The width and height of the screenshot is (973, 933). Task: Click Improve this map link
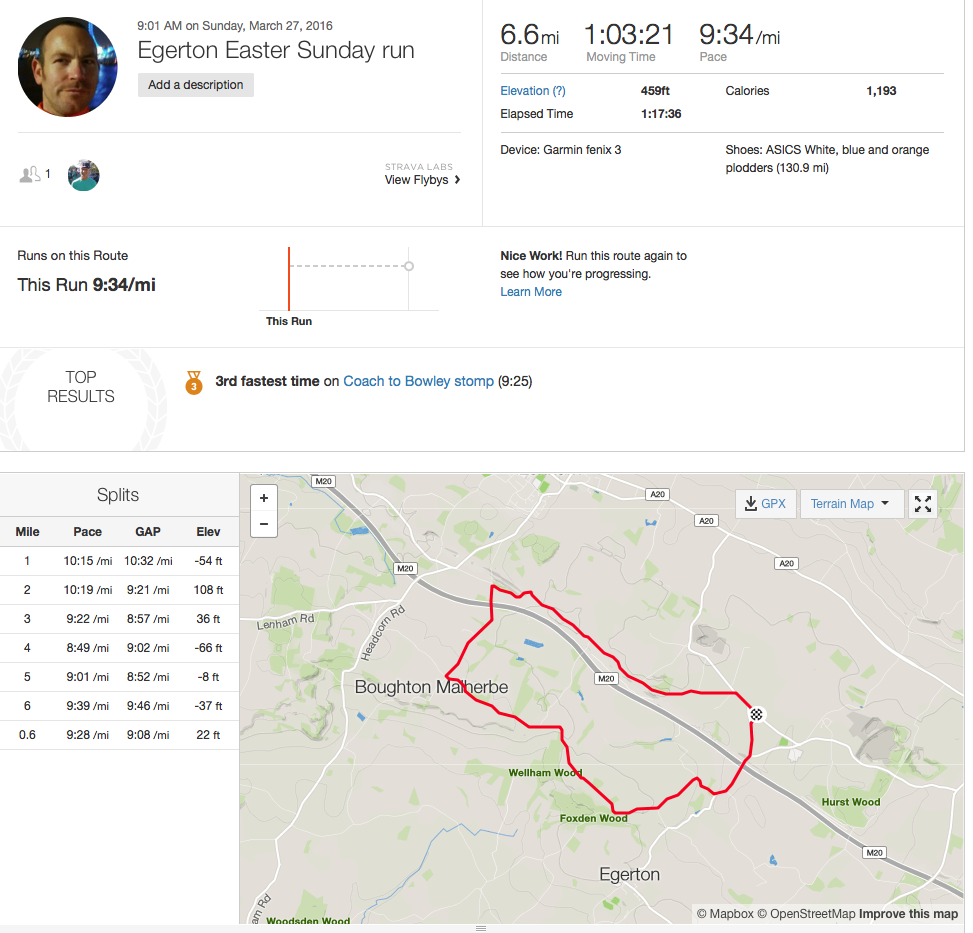coord(907,914)
